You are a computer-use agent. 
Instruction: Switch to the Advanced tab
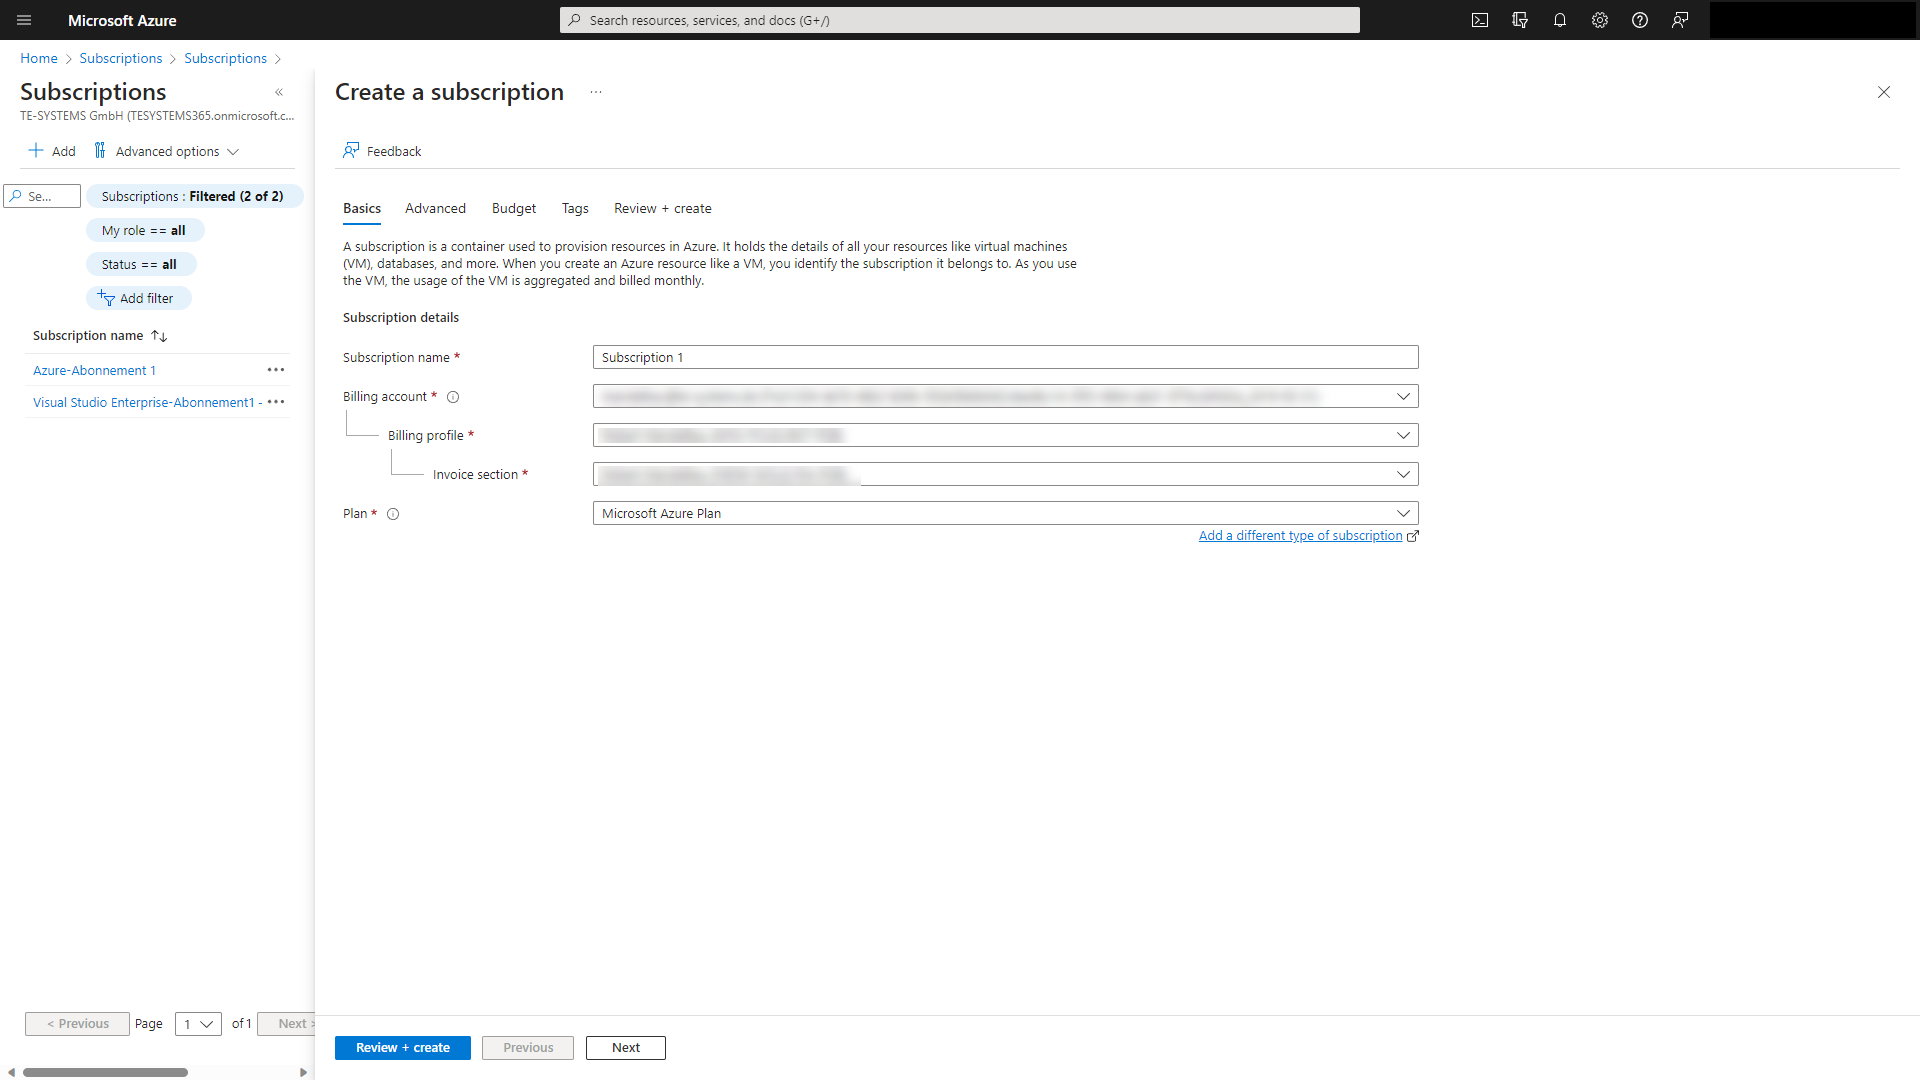tap(435, 208)
